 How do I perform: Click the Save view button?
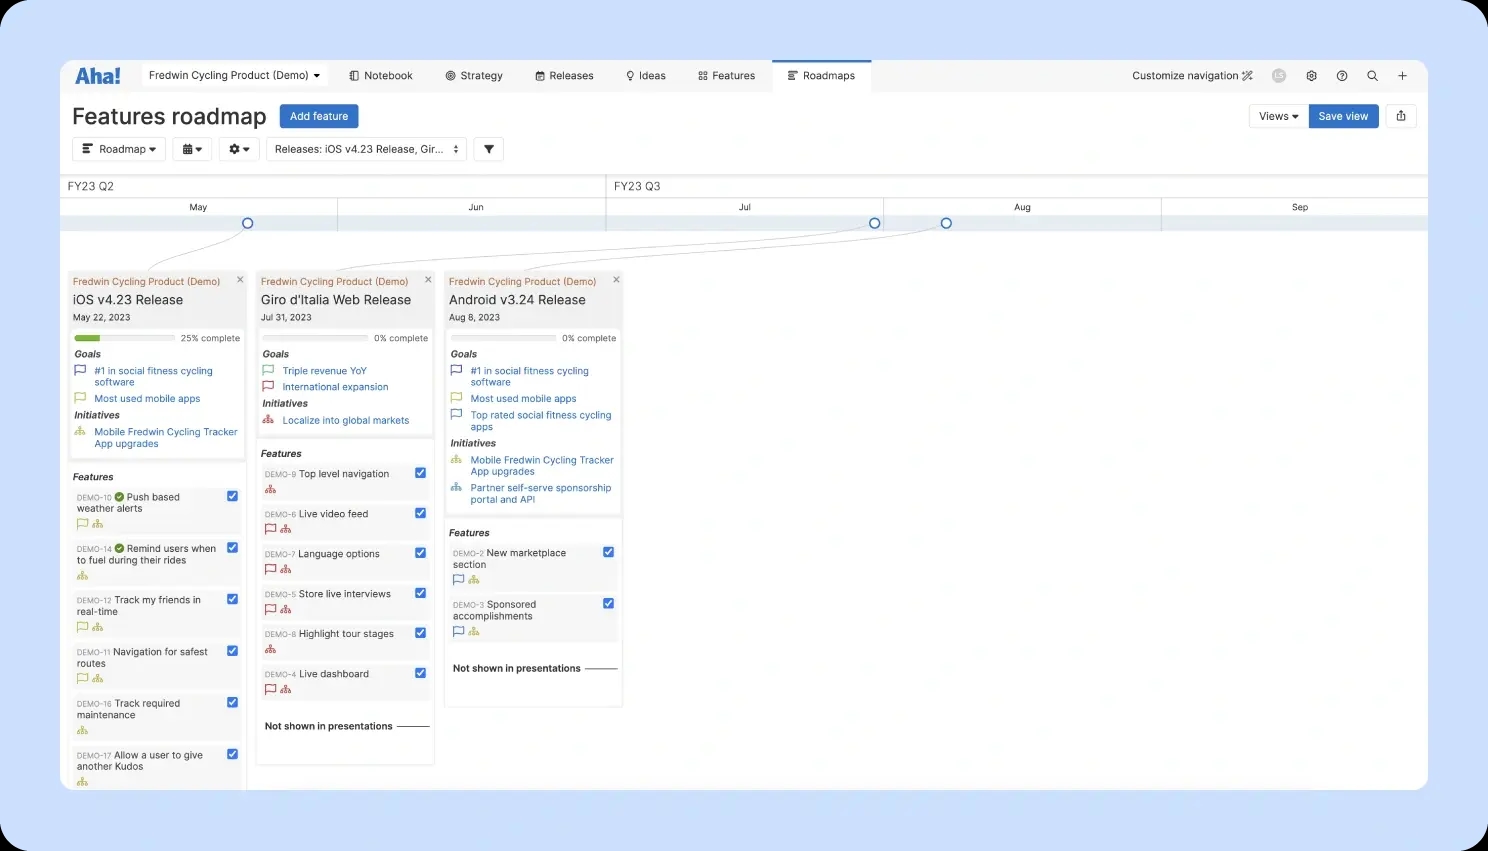tap(1343, 116)
